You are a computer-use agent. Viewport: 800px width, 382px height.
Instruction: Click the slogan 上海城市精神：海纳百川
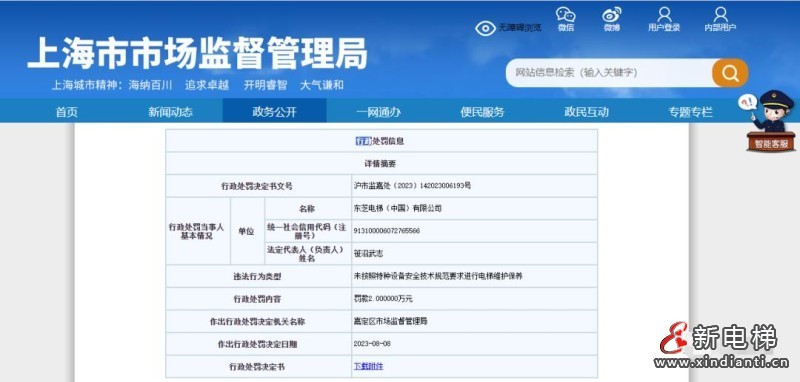tap(112, 85)
